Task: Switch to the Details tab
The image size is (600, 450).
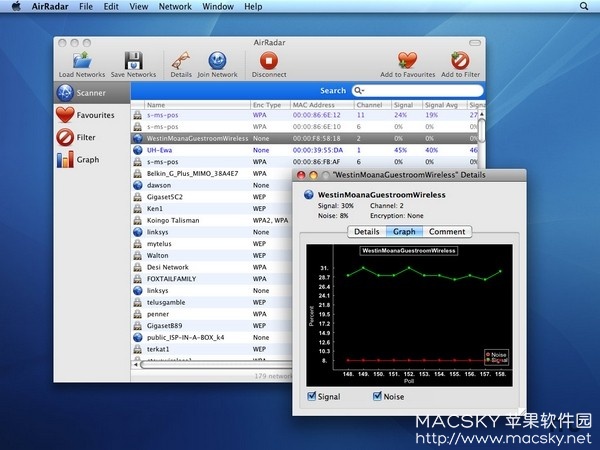Action: point(367,232)
